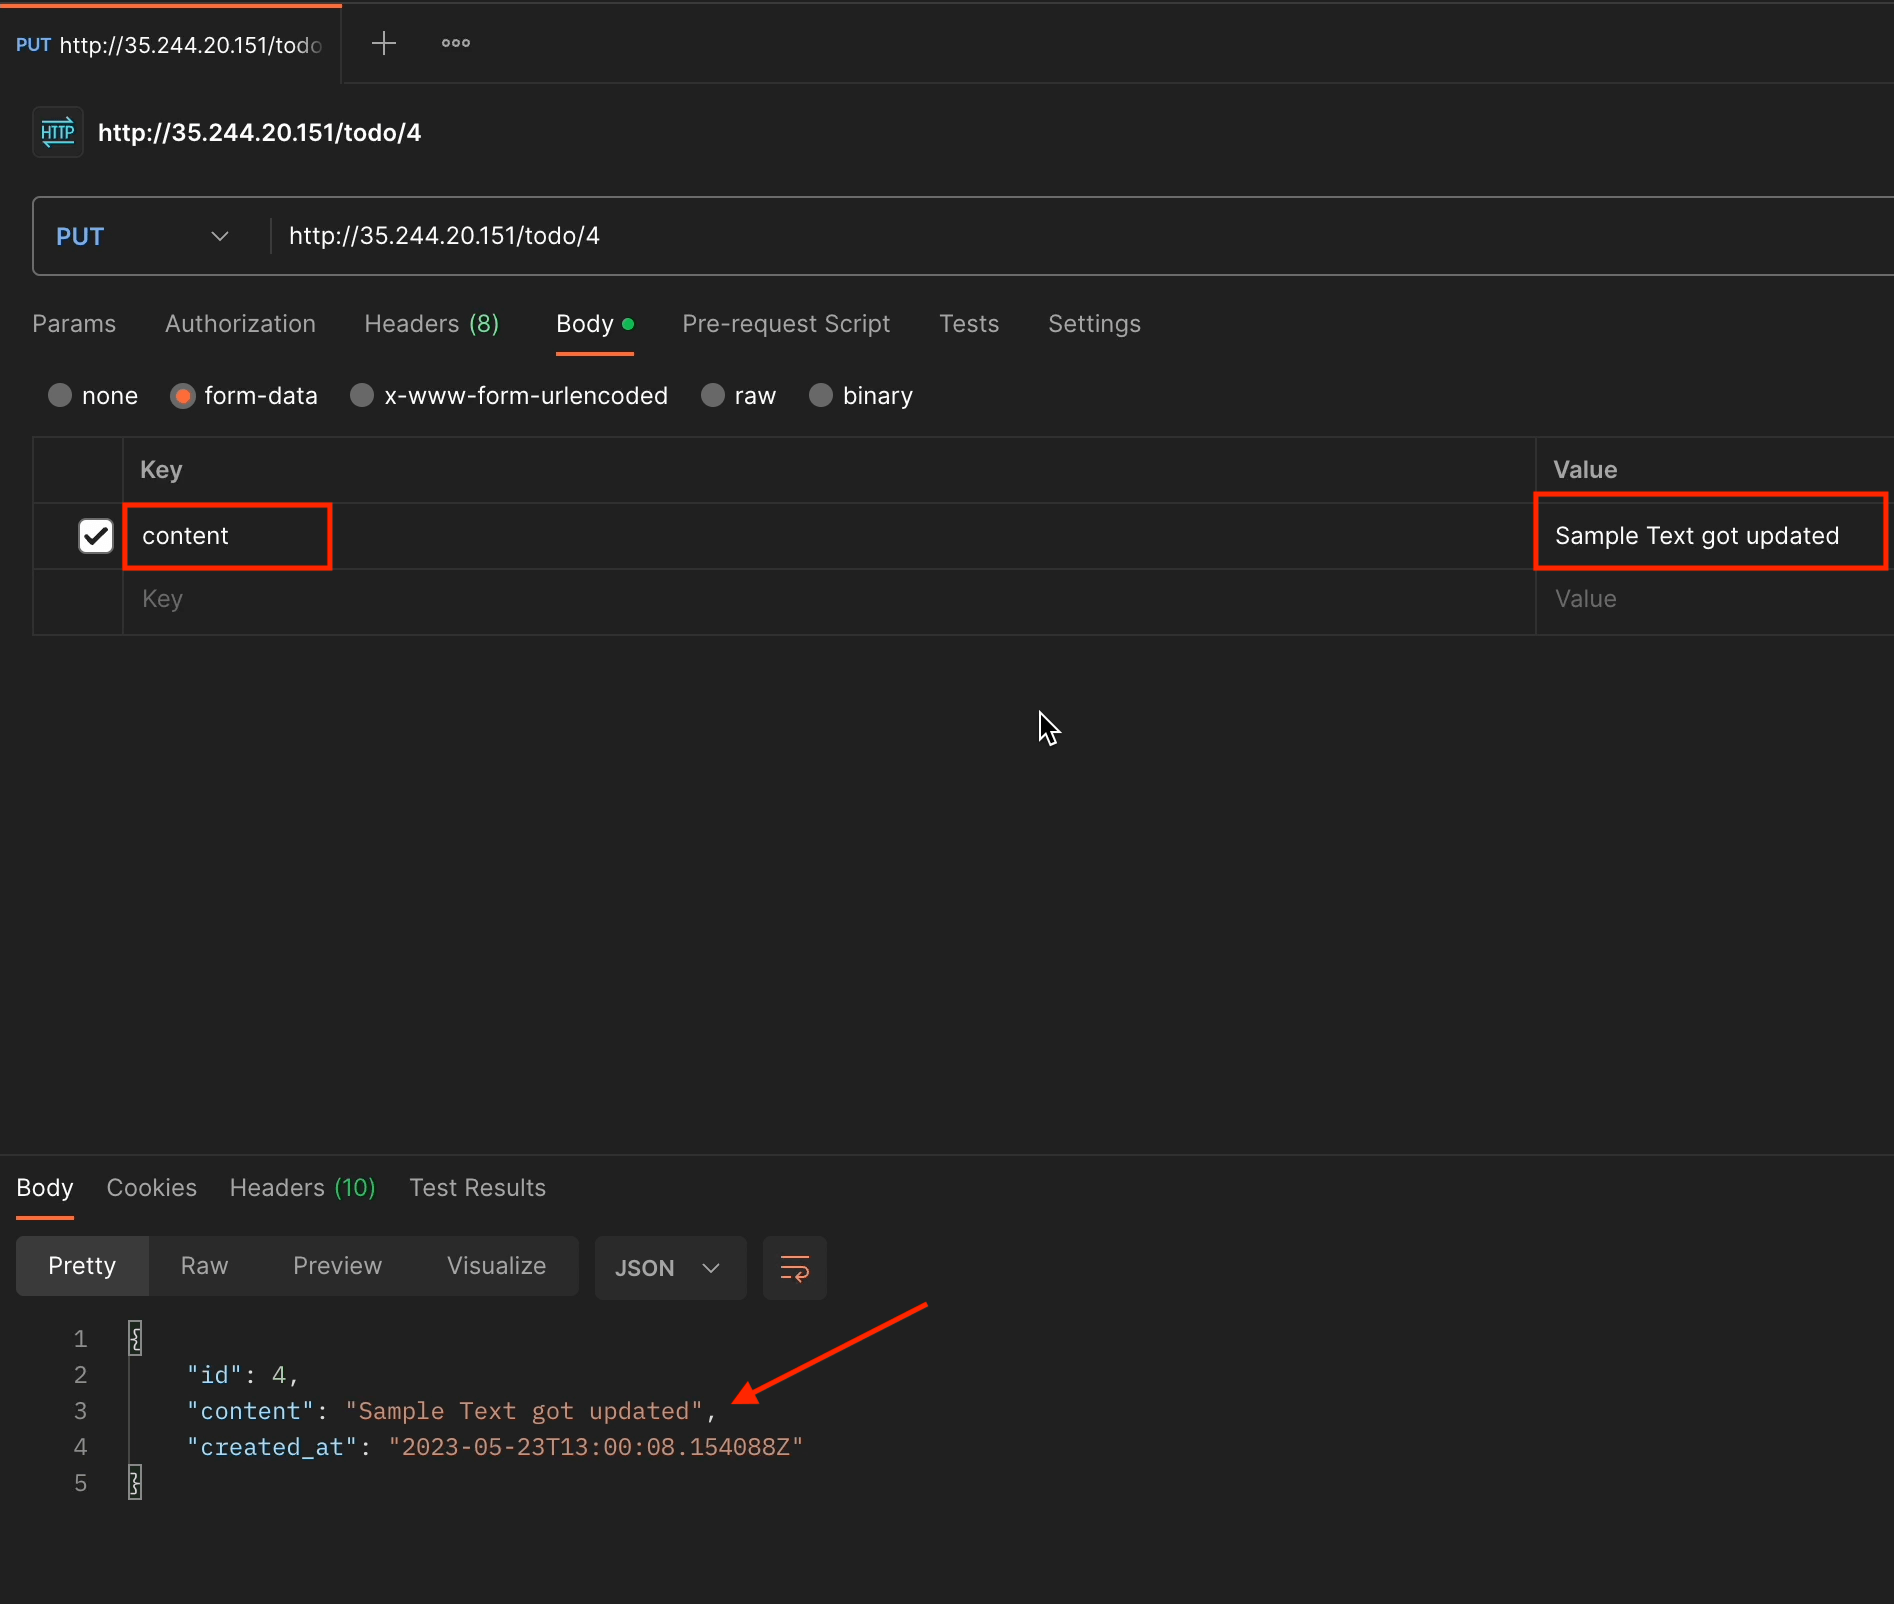Open the Pre-request Script tab

[785, 324]
